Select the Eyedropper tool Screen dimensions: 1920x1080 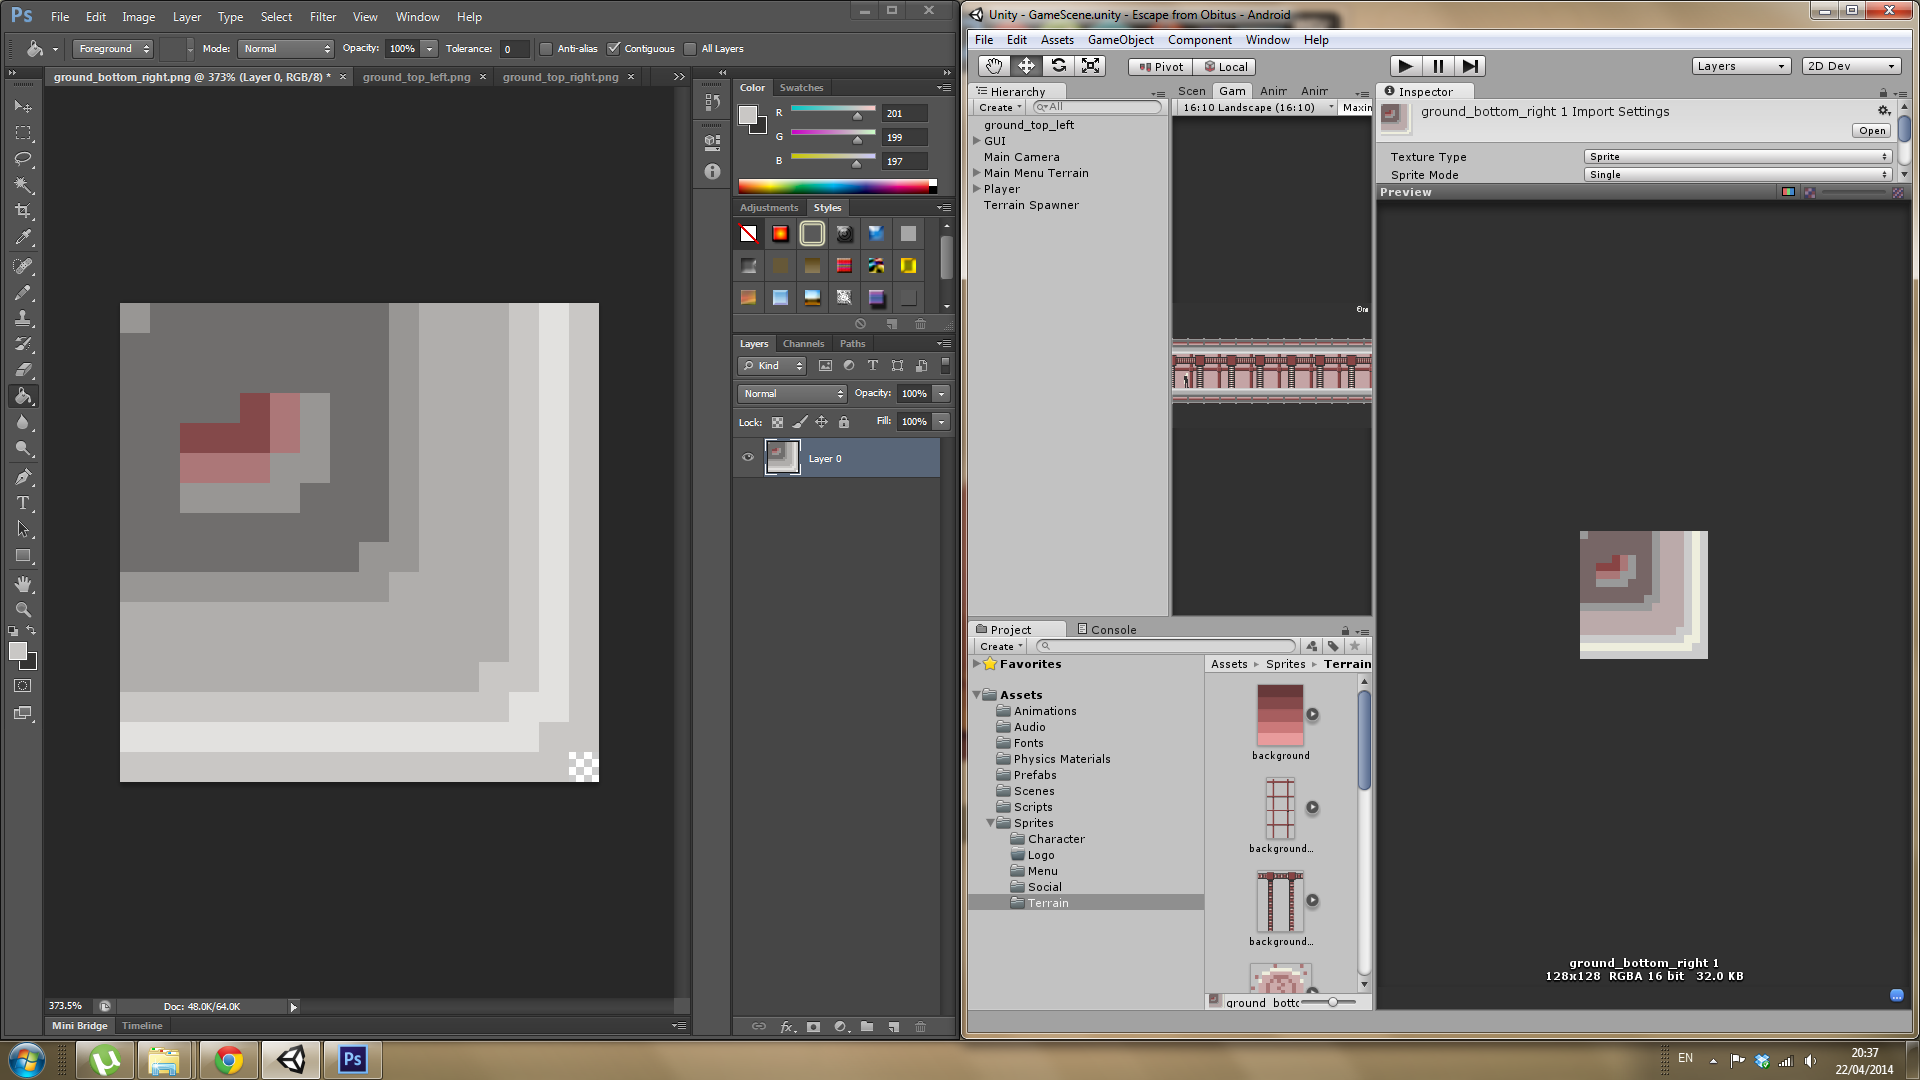[x=23, y=238]
